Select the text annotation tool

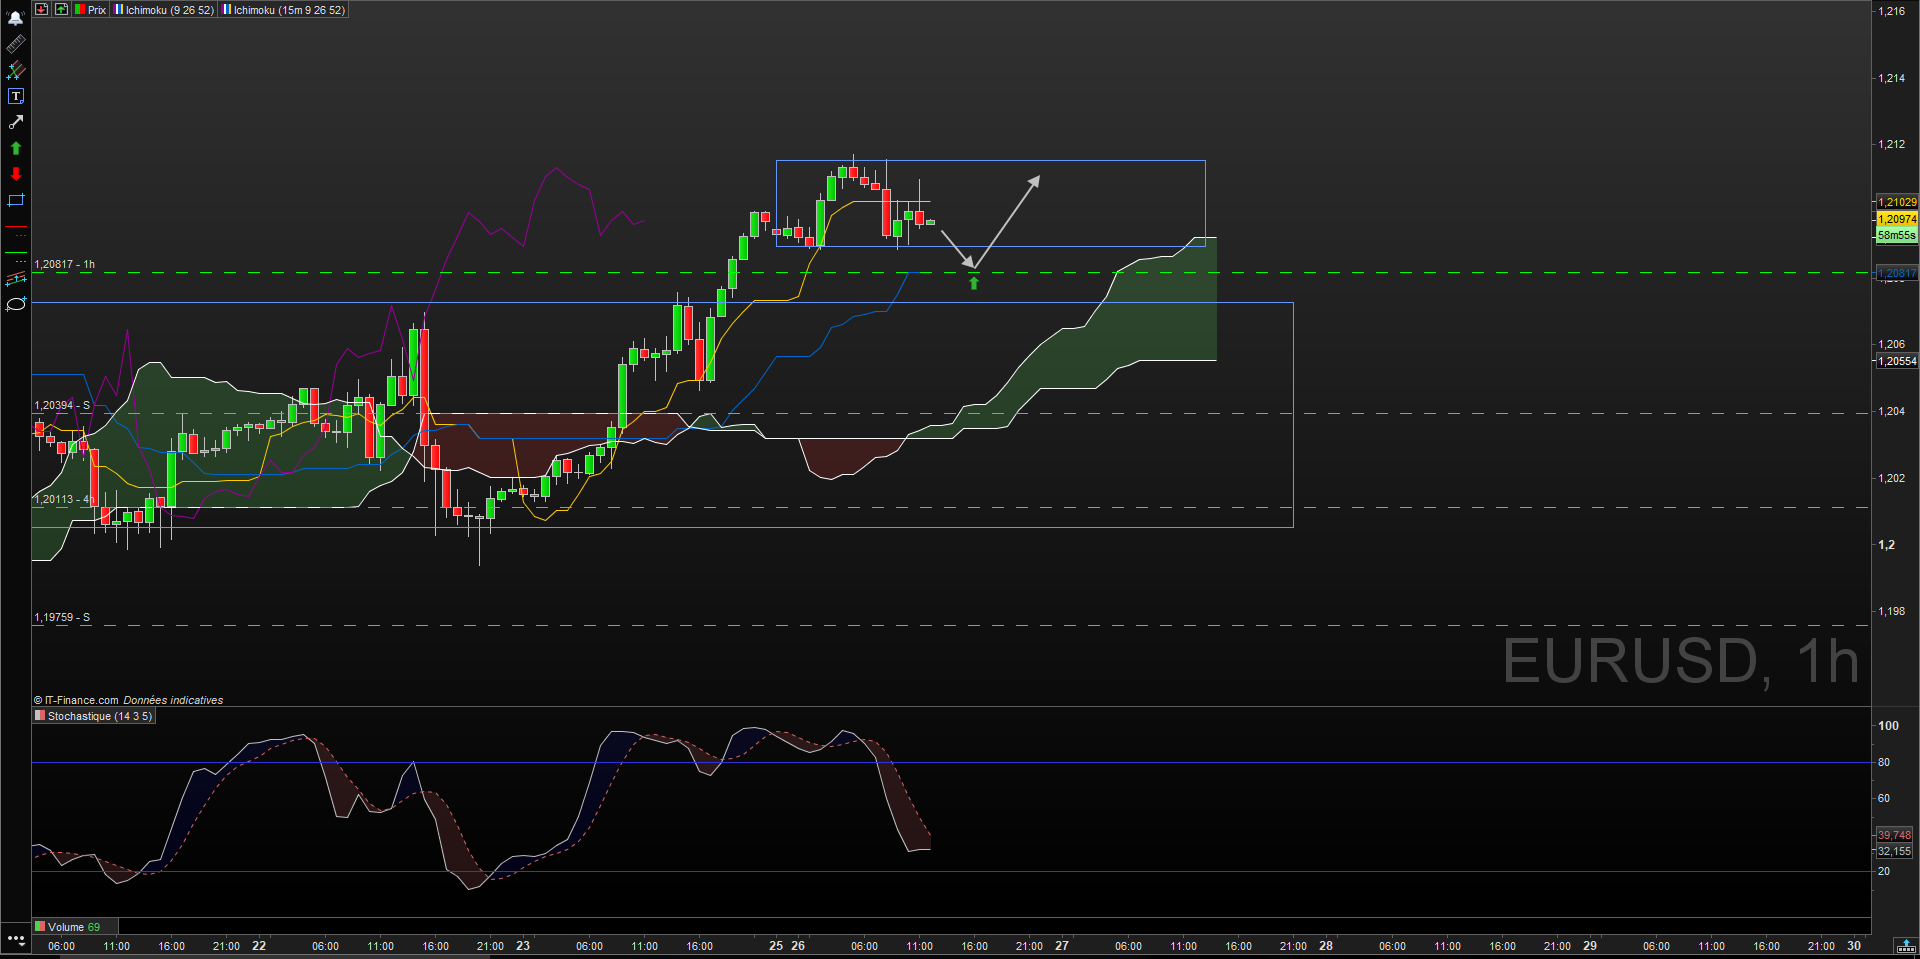point(16,96)
